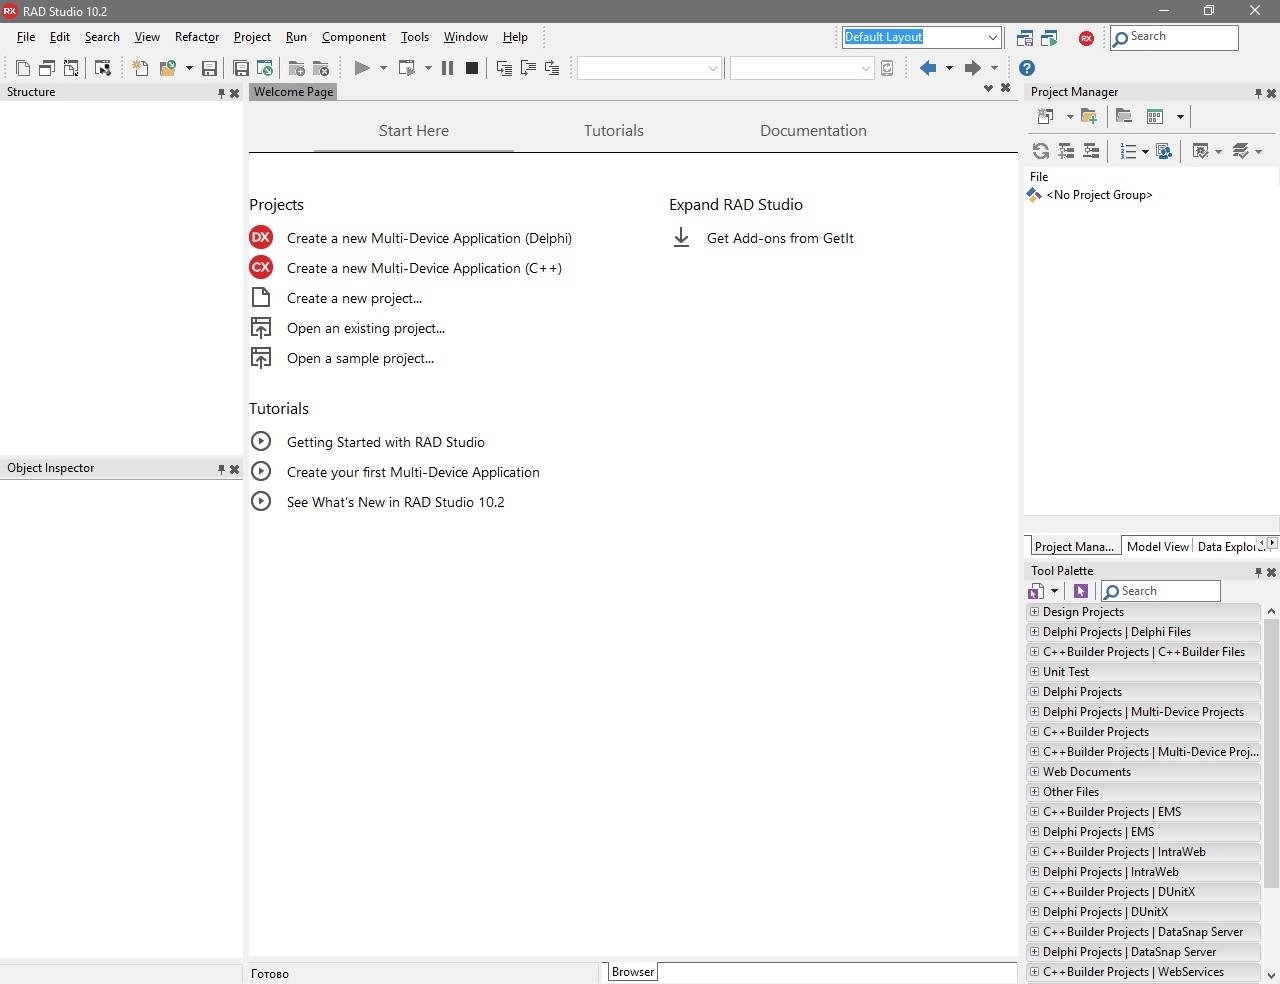This screenshot has height=984, width=1280.
Task: Expand the Web Documents category
Action: pyautogui.click(x=1035, y=772)
